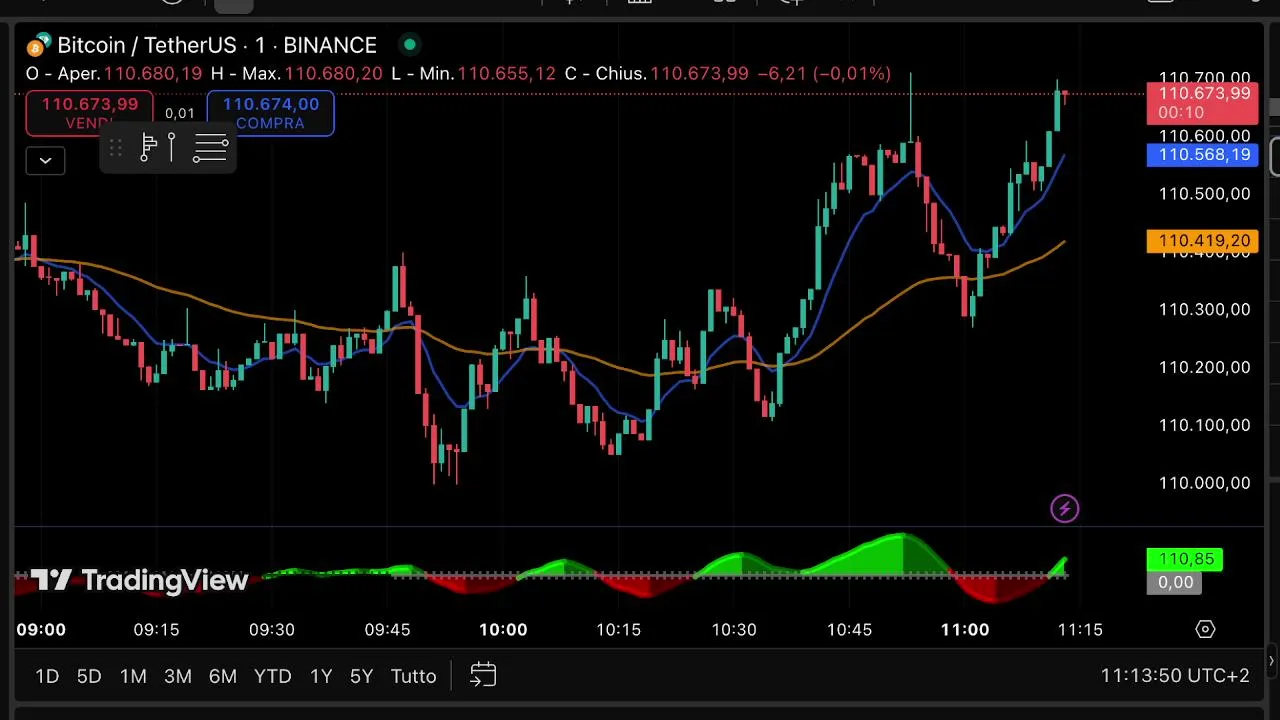The height and width of the screenshot is (720, 1280).
Task: Set chart range to 3M
Action: click(x=178, y=676)
